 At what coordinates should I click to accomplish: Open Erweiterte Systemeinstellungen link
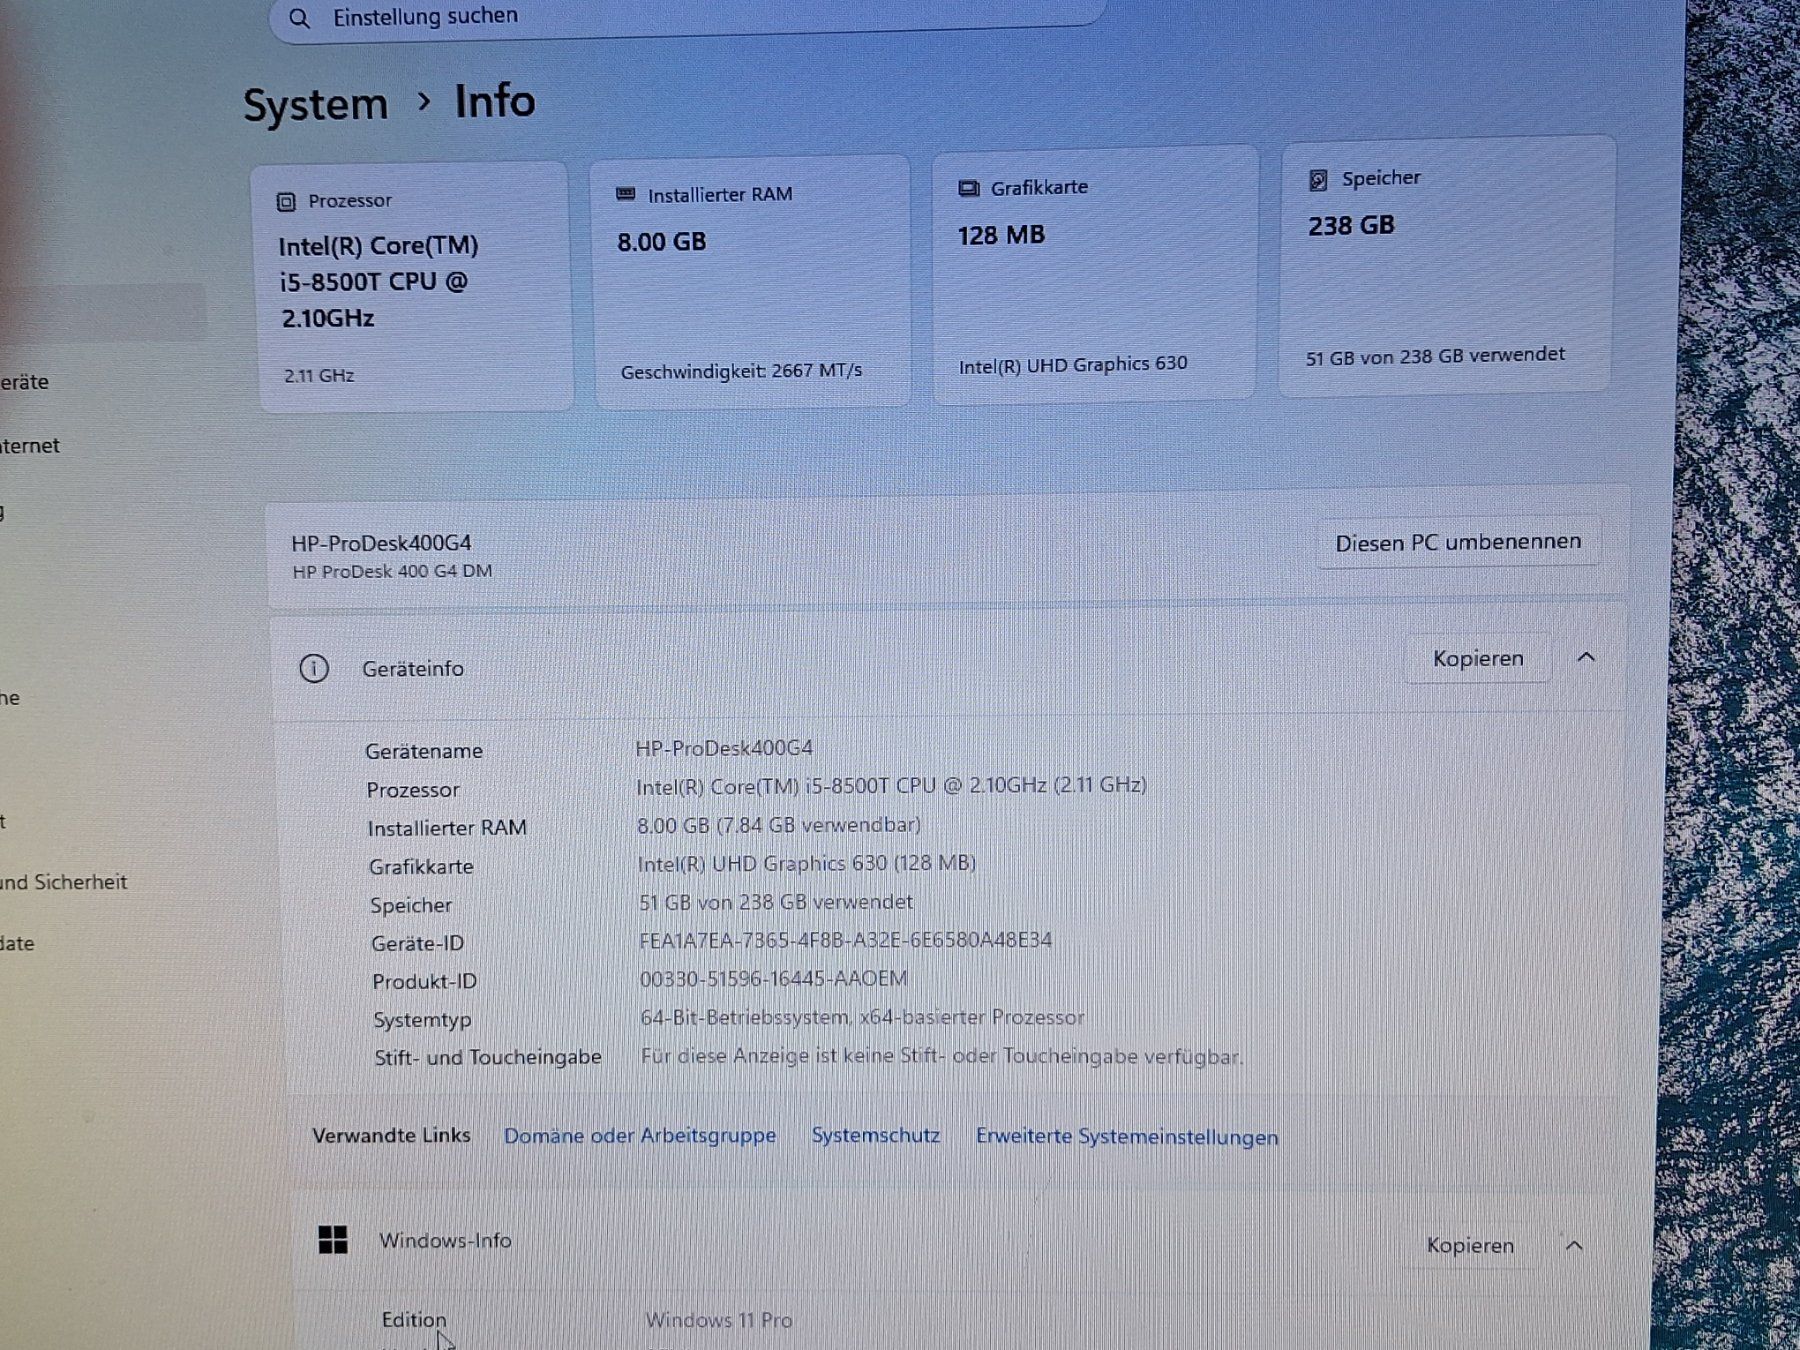point(1127,1137)
